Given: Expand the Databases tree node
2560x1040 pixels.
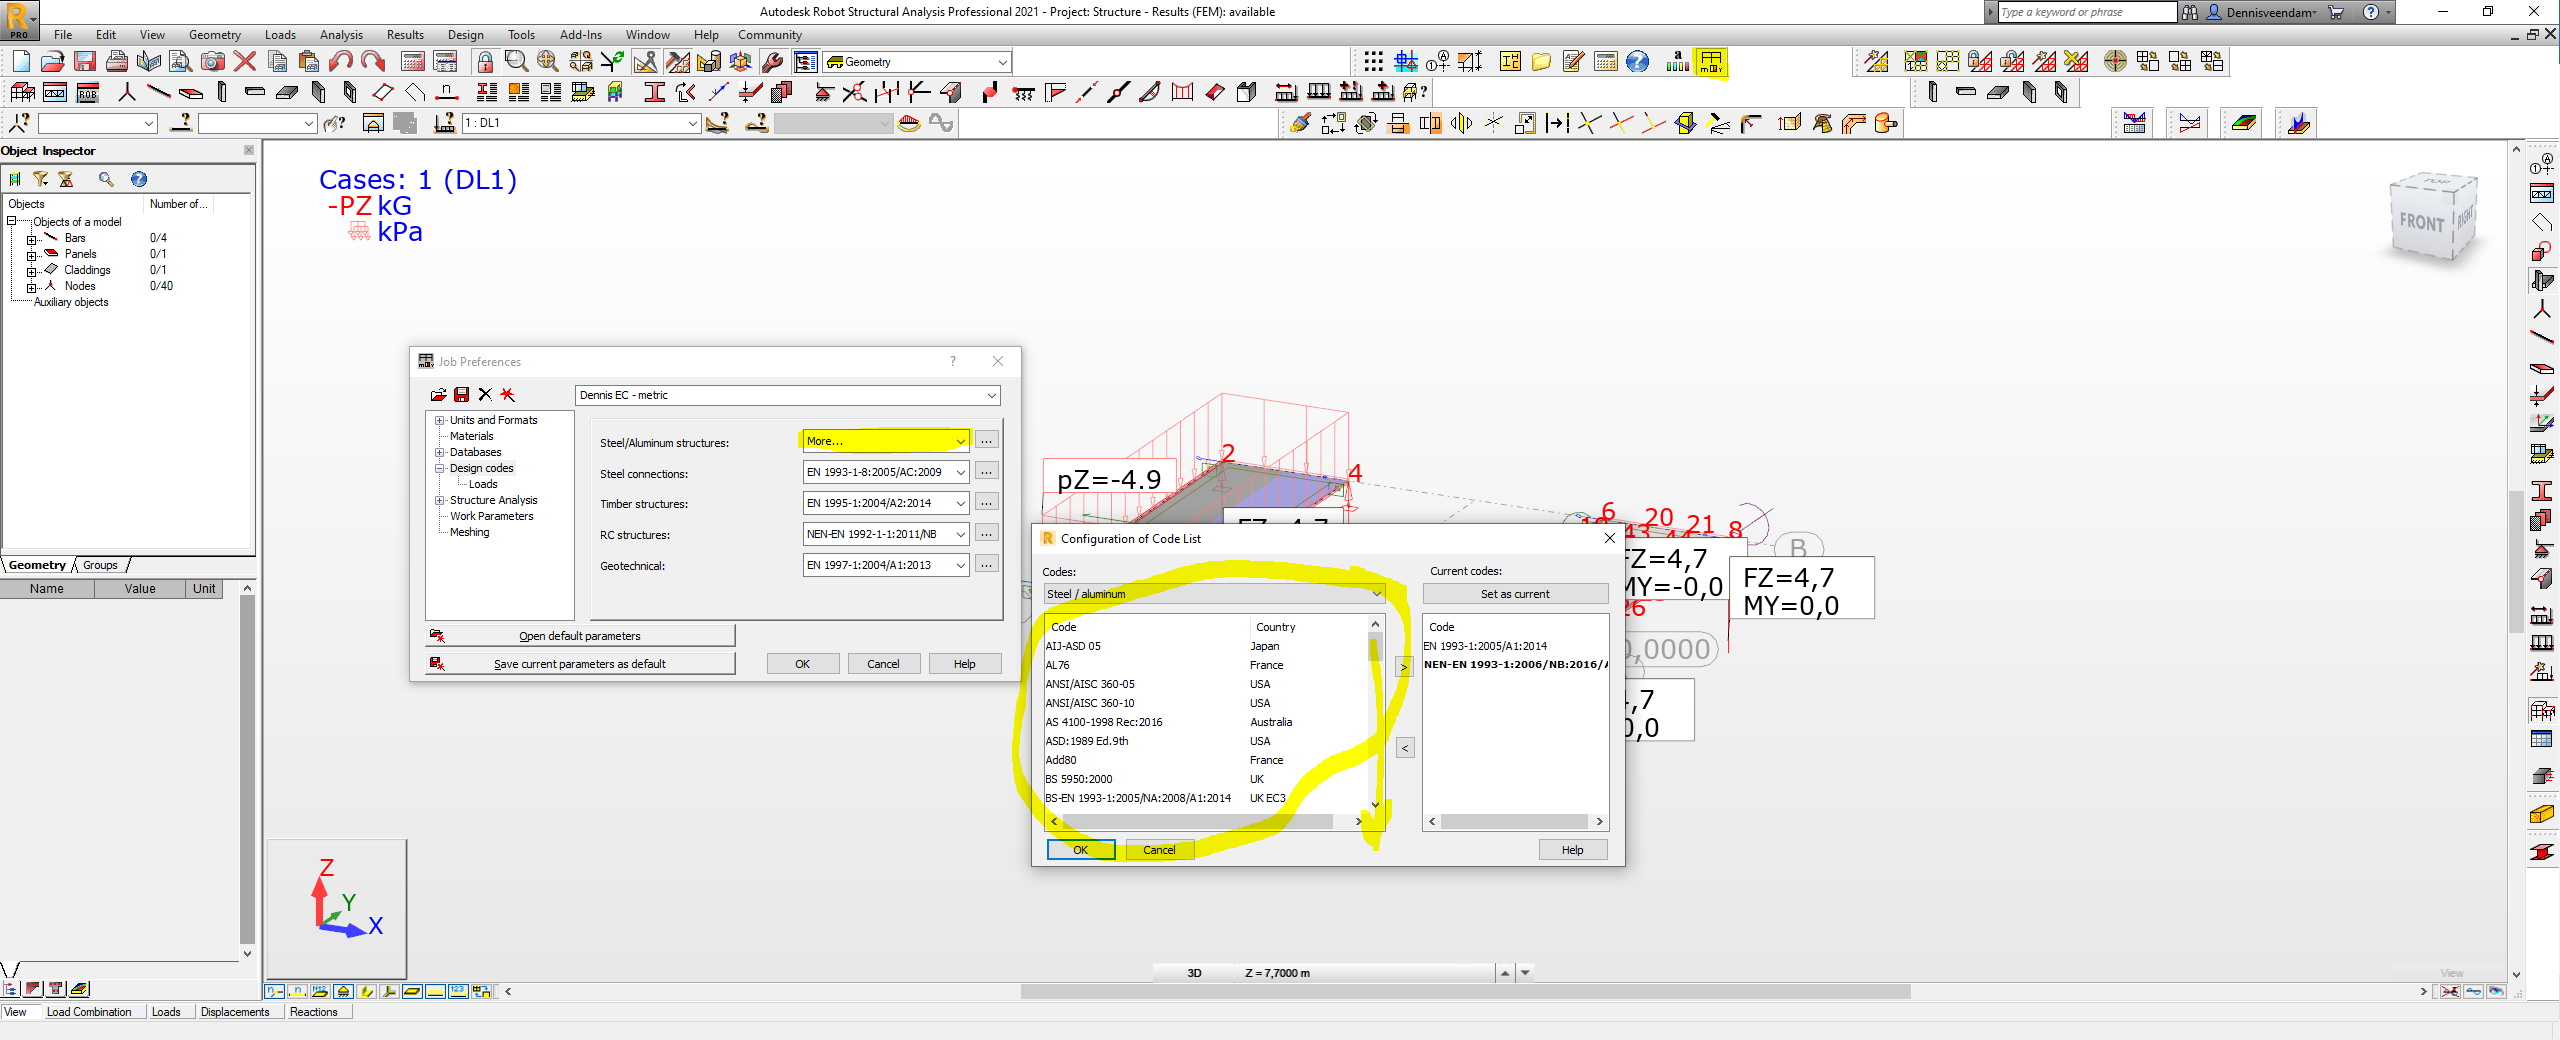Looking at the screenshot, I should pyautogui.click(x=439, y=452).
